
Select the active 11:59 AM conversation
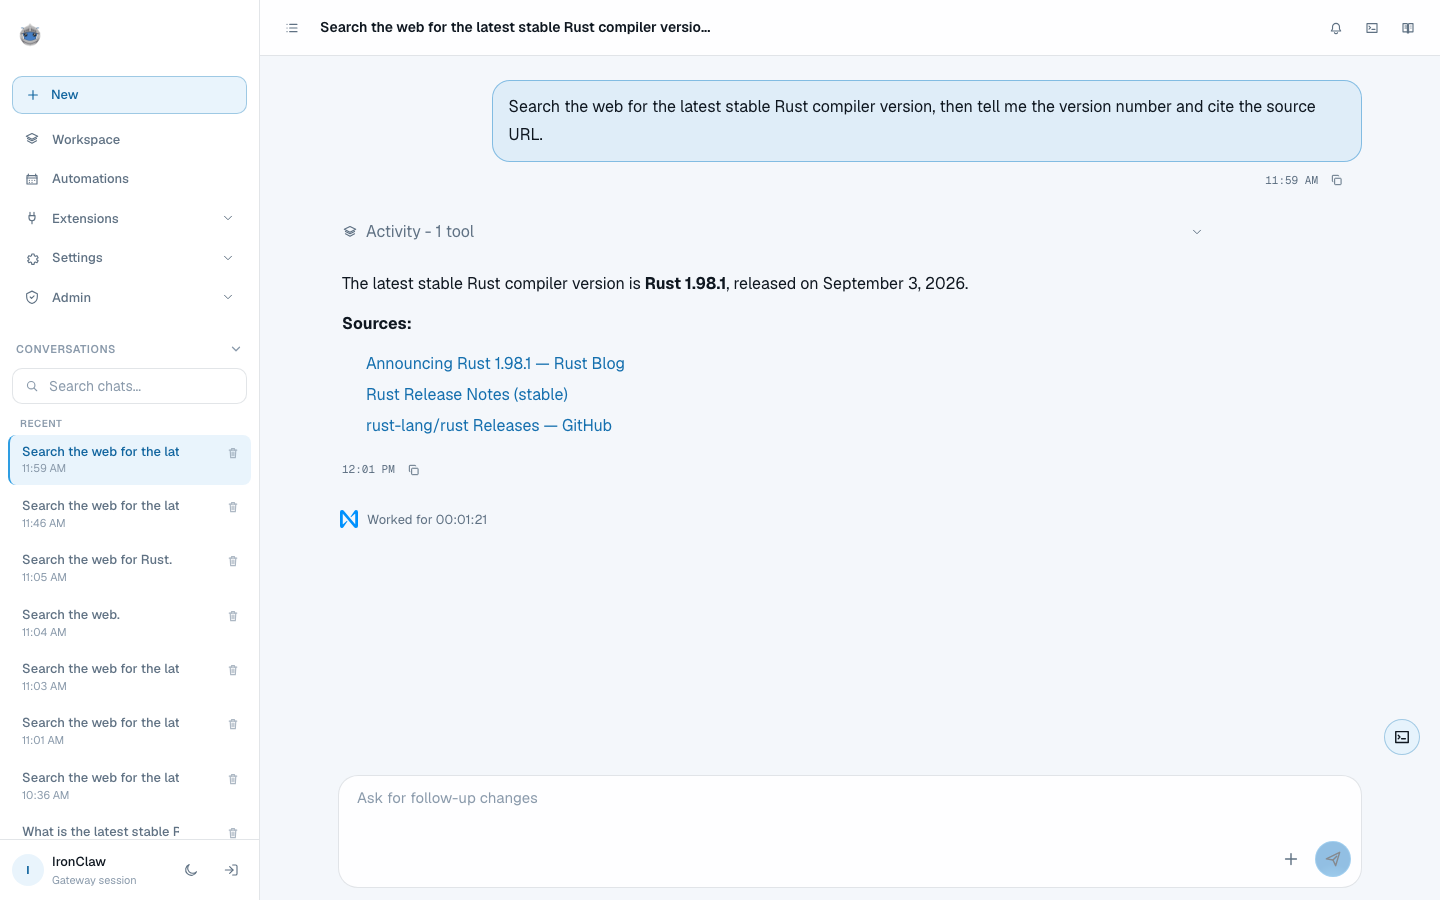129,460
